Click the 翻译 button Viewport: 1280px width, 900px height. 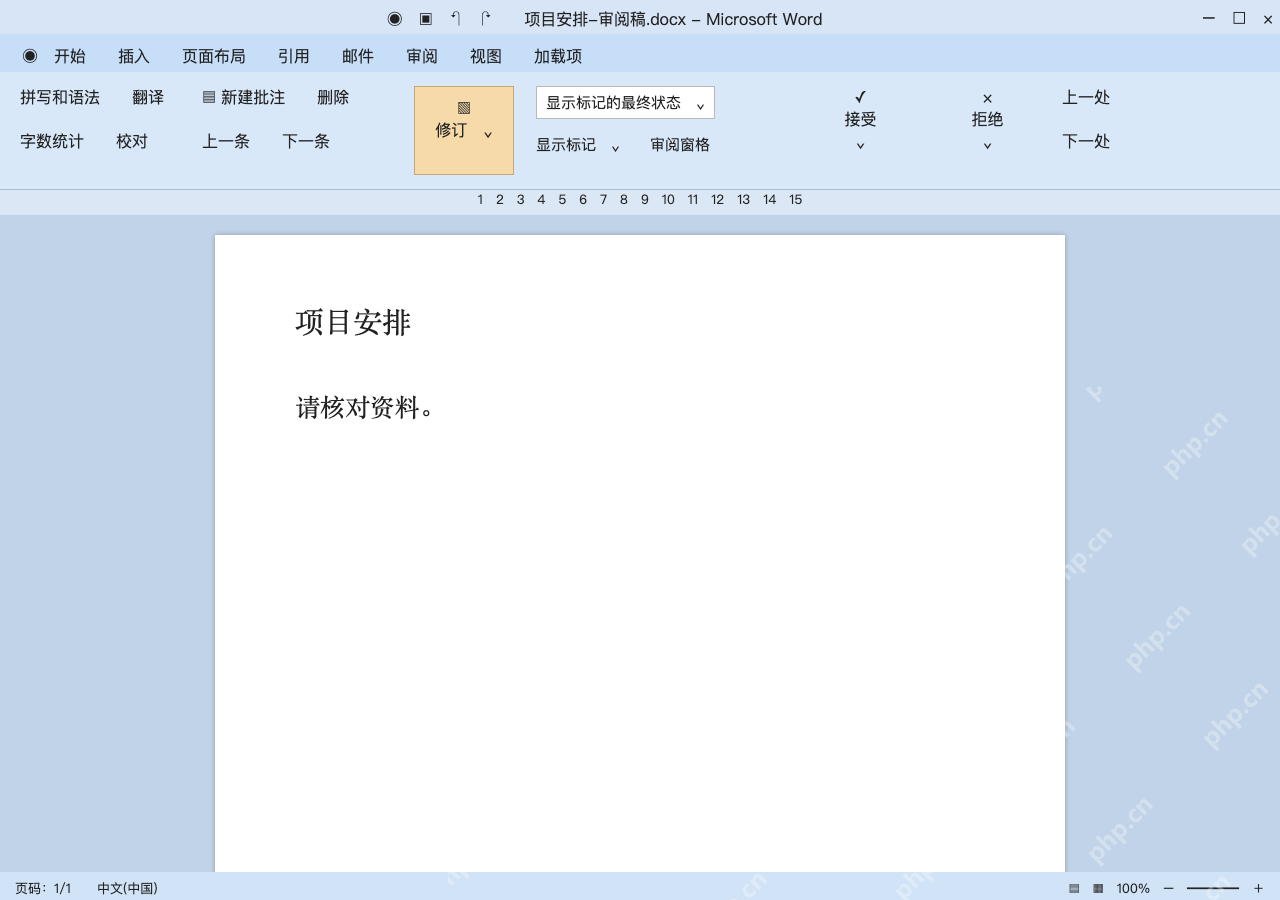pyautogui.click(x=148, y=97)
